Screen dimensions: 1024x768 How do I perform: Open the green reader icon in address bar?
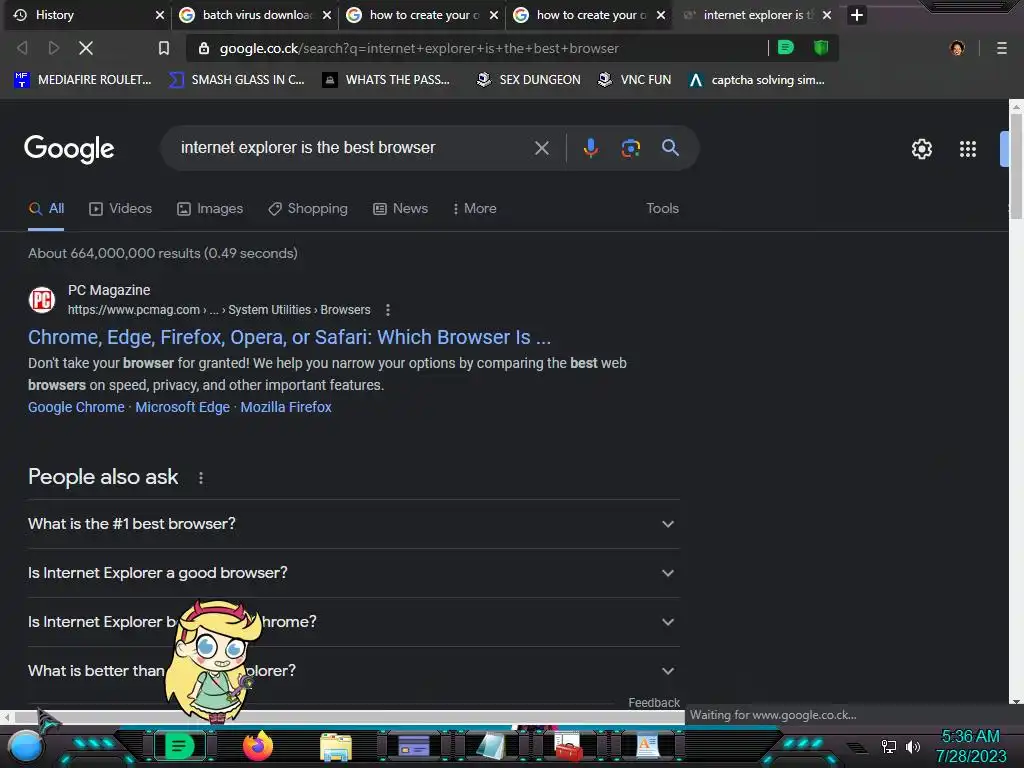pyautogui.click(x=786, y=47)
